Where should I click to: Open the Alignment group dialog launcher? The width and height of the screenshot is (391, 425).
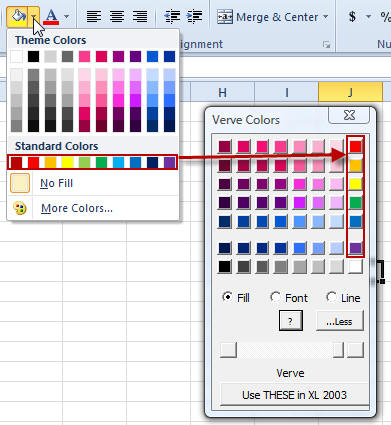point(327,44)
